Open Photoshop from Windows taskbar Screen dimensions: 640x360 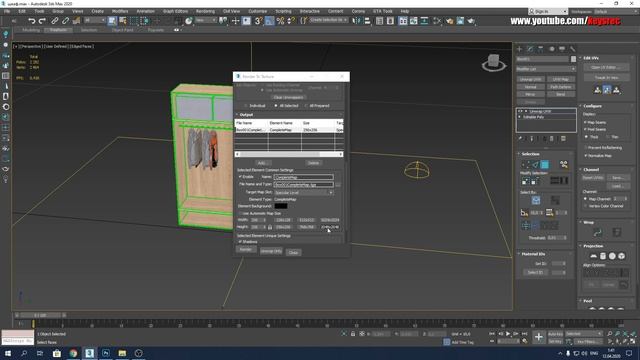click(106, 353)
